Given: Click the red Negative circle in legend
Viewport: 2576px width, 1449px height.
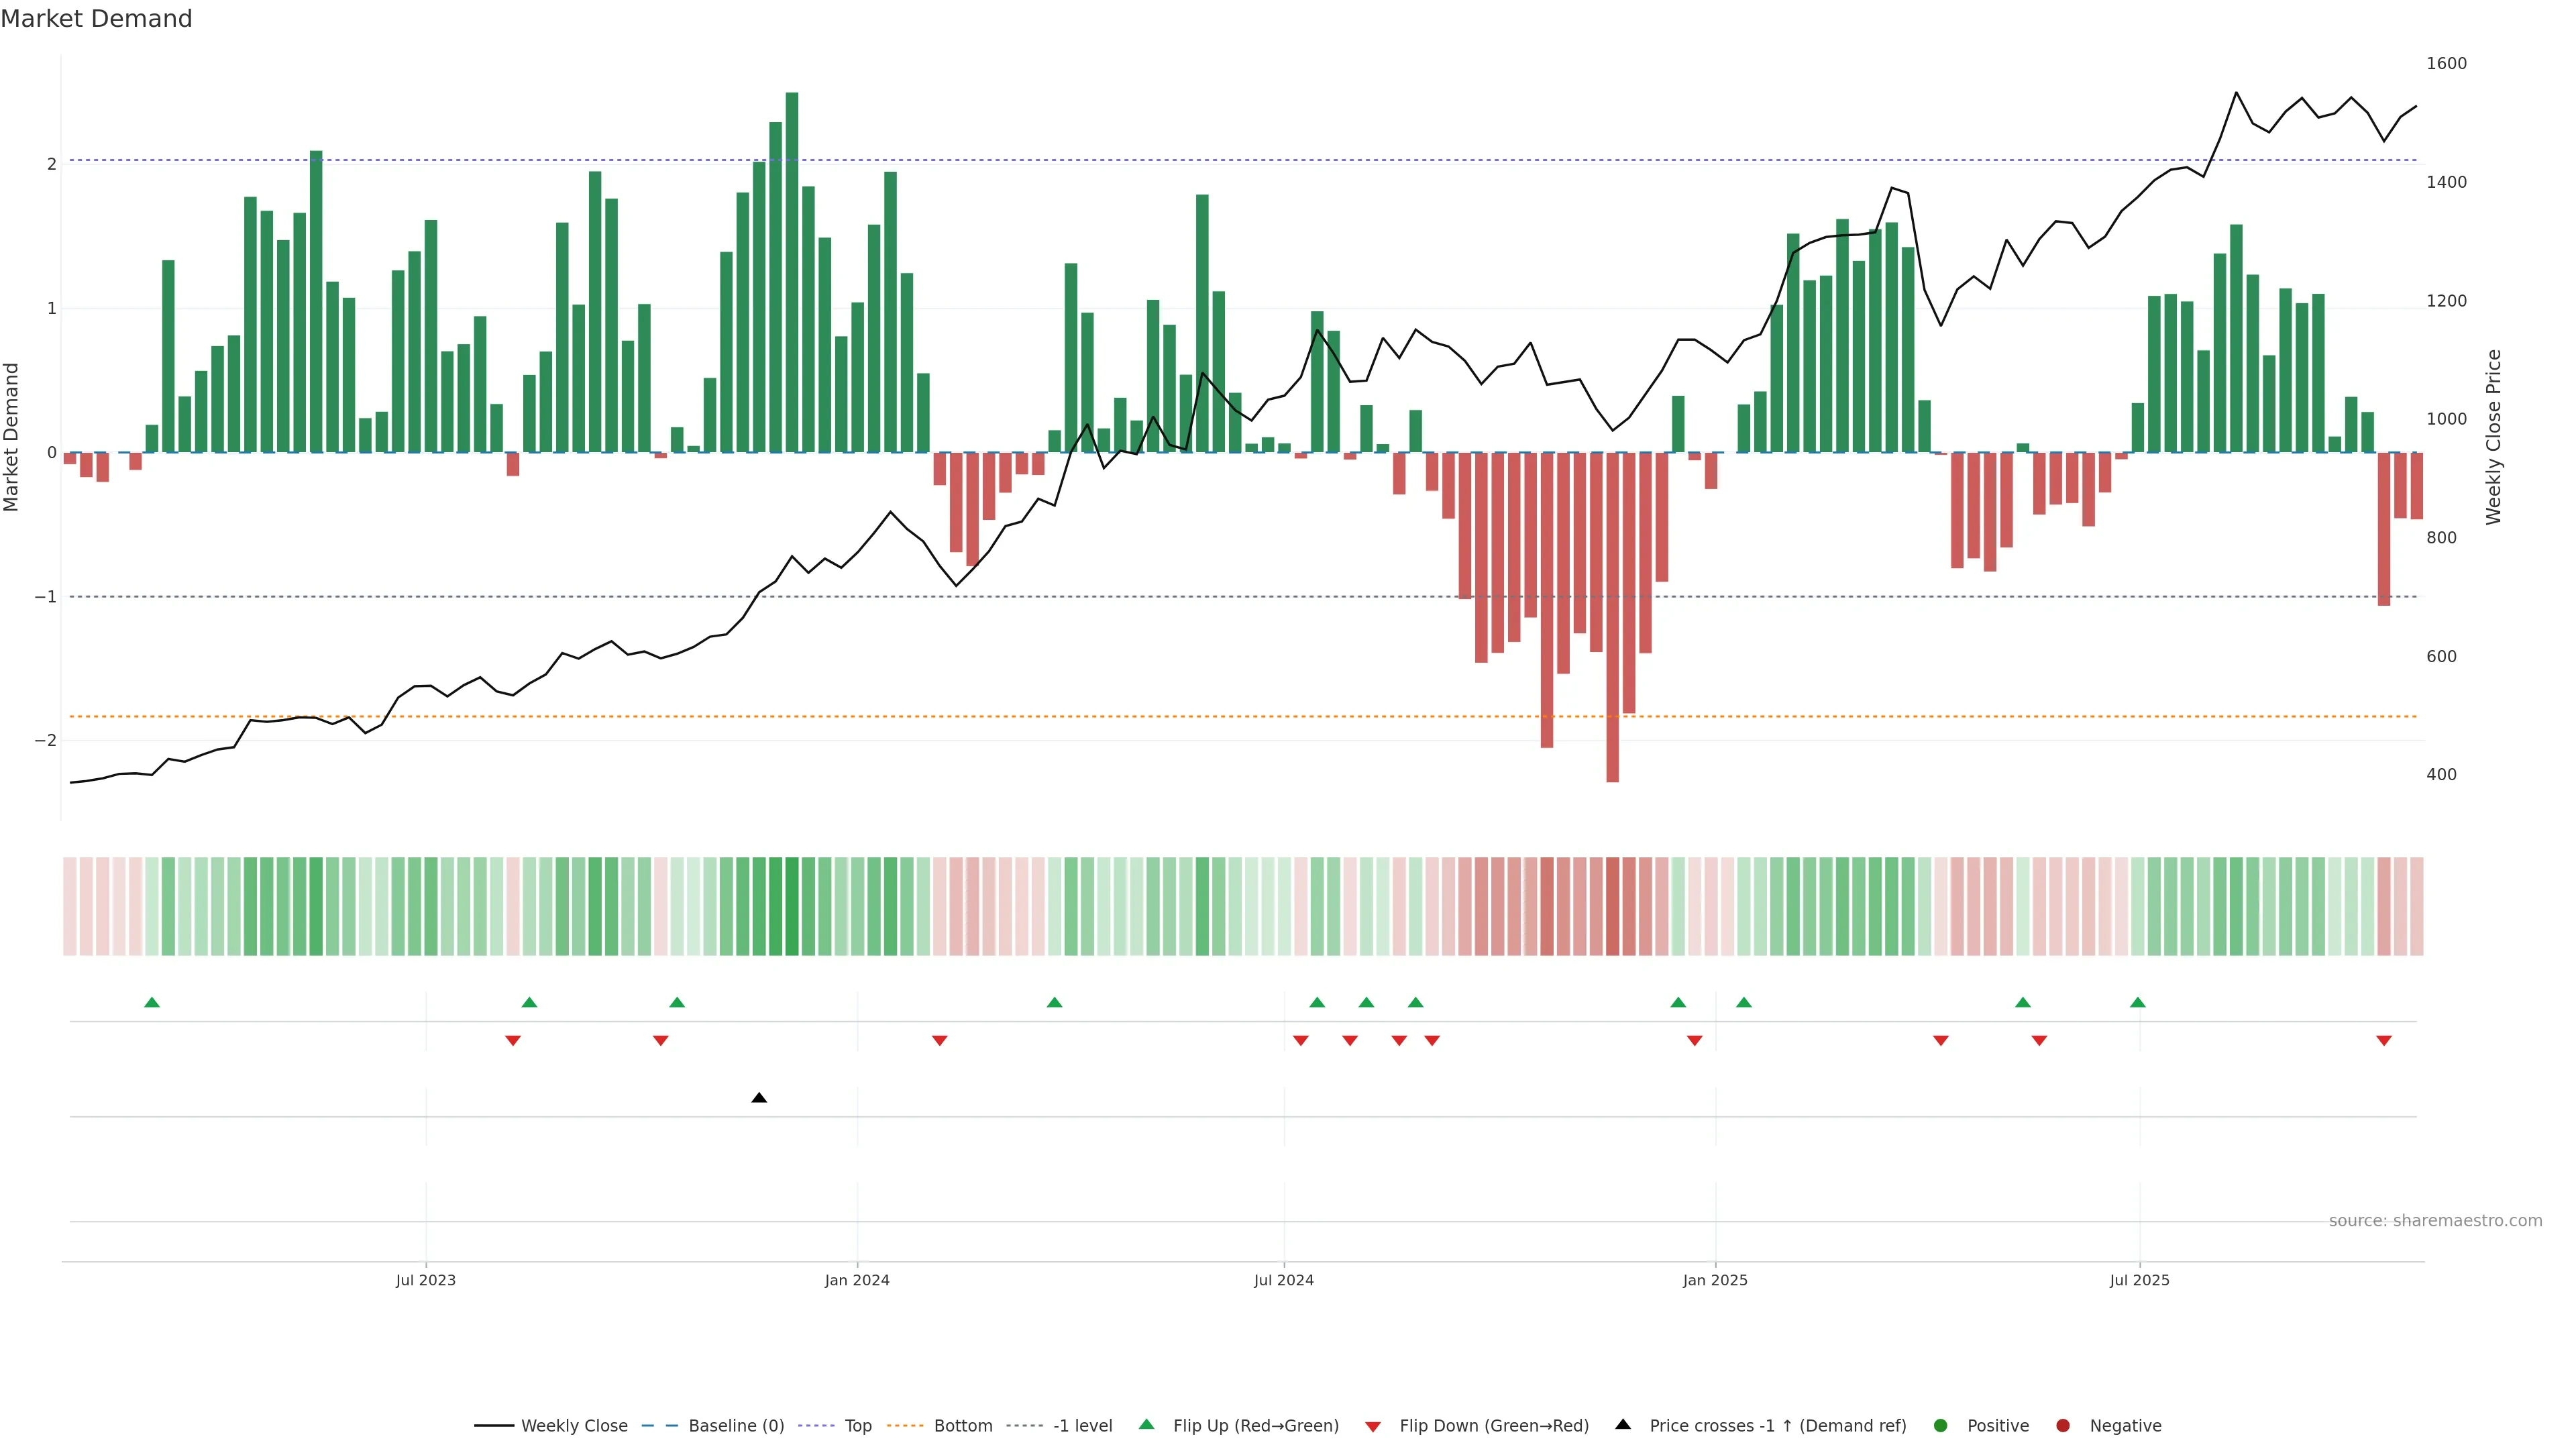Looking at the screenshot, I should [x=2063, y=1426].
